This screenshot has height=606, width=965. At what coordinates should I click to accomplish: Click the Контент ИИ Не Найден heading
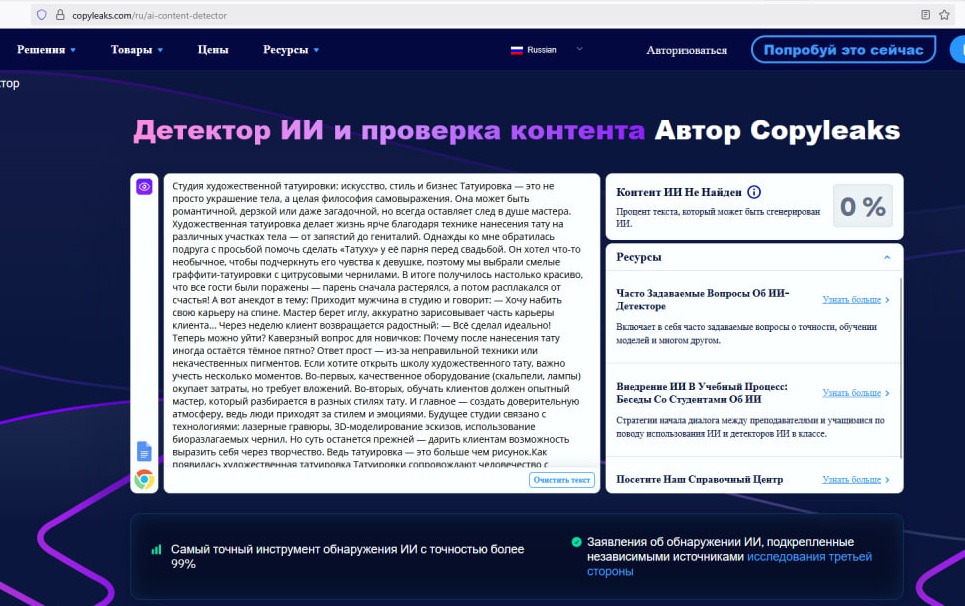[x=679, y=192]
